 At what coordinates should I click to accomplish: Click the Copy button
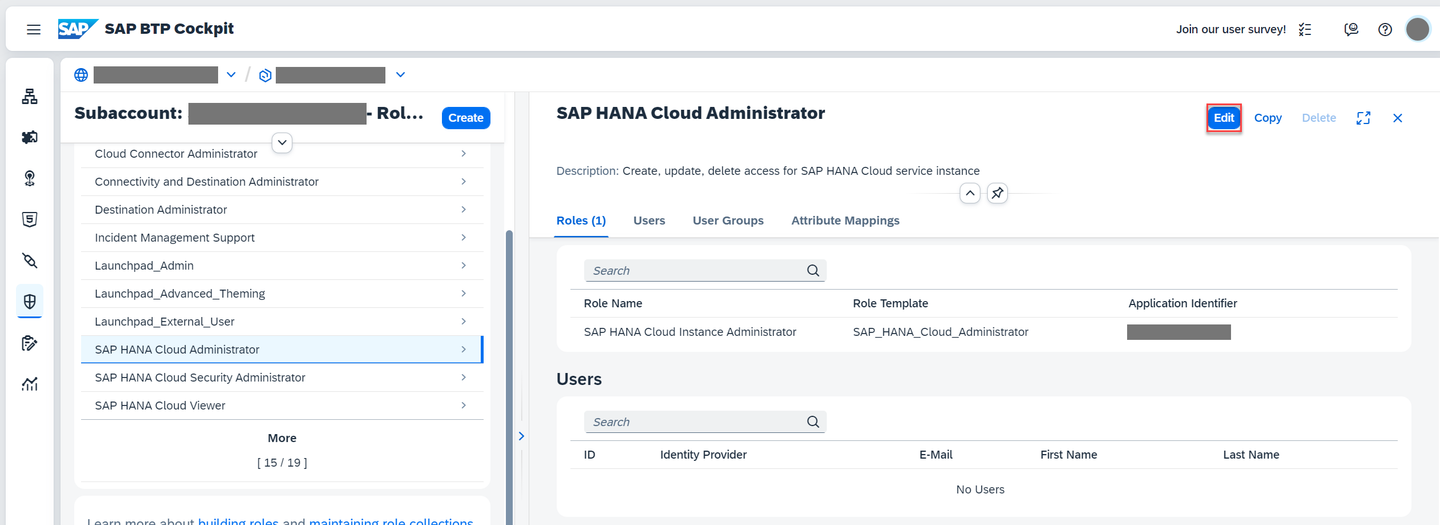click(1268, 118)
